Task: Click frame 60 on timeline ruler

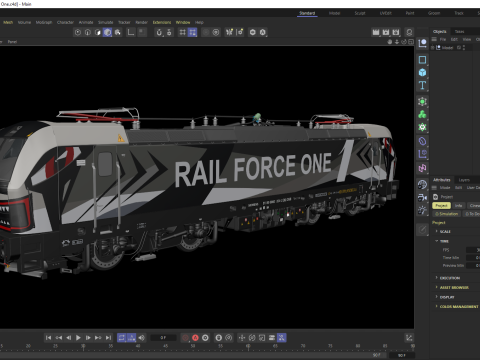Action: (248, 347)
